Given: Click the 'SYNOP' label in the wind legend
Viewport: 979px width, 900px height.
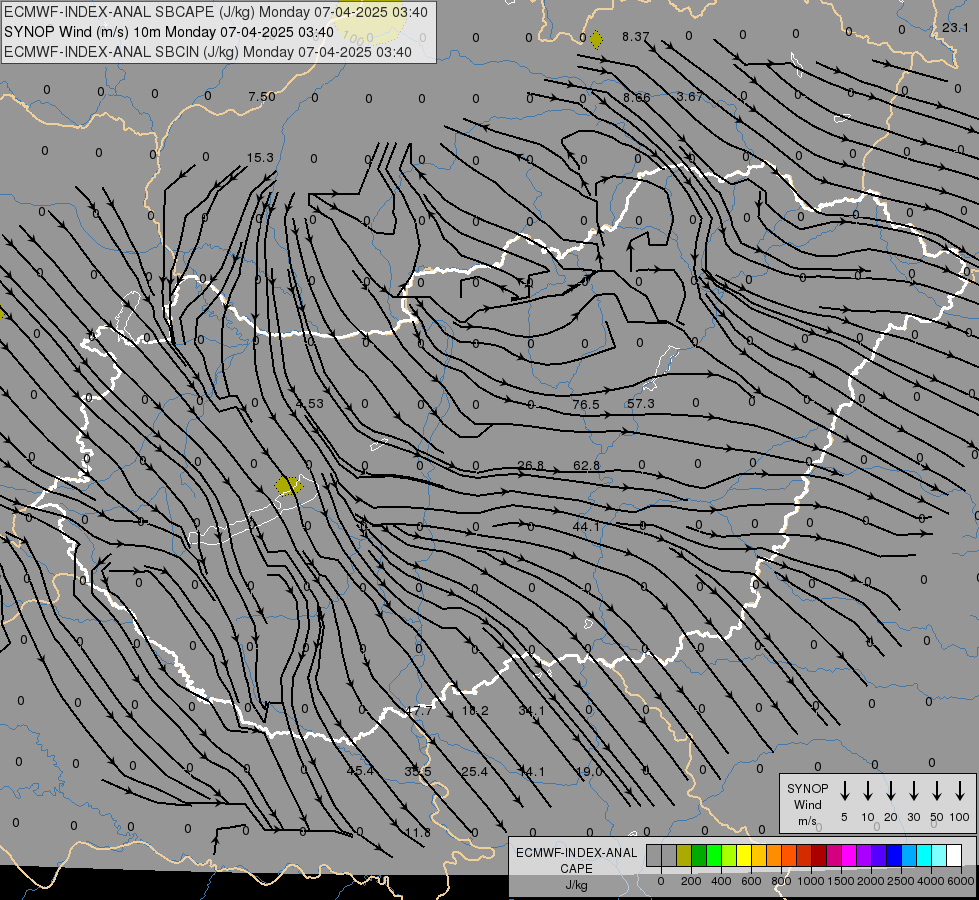Looking at the screenshot, I should [x=807, y=788].
